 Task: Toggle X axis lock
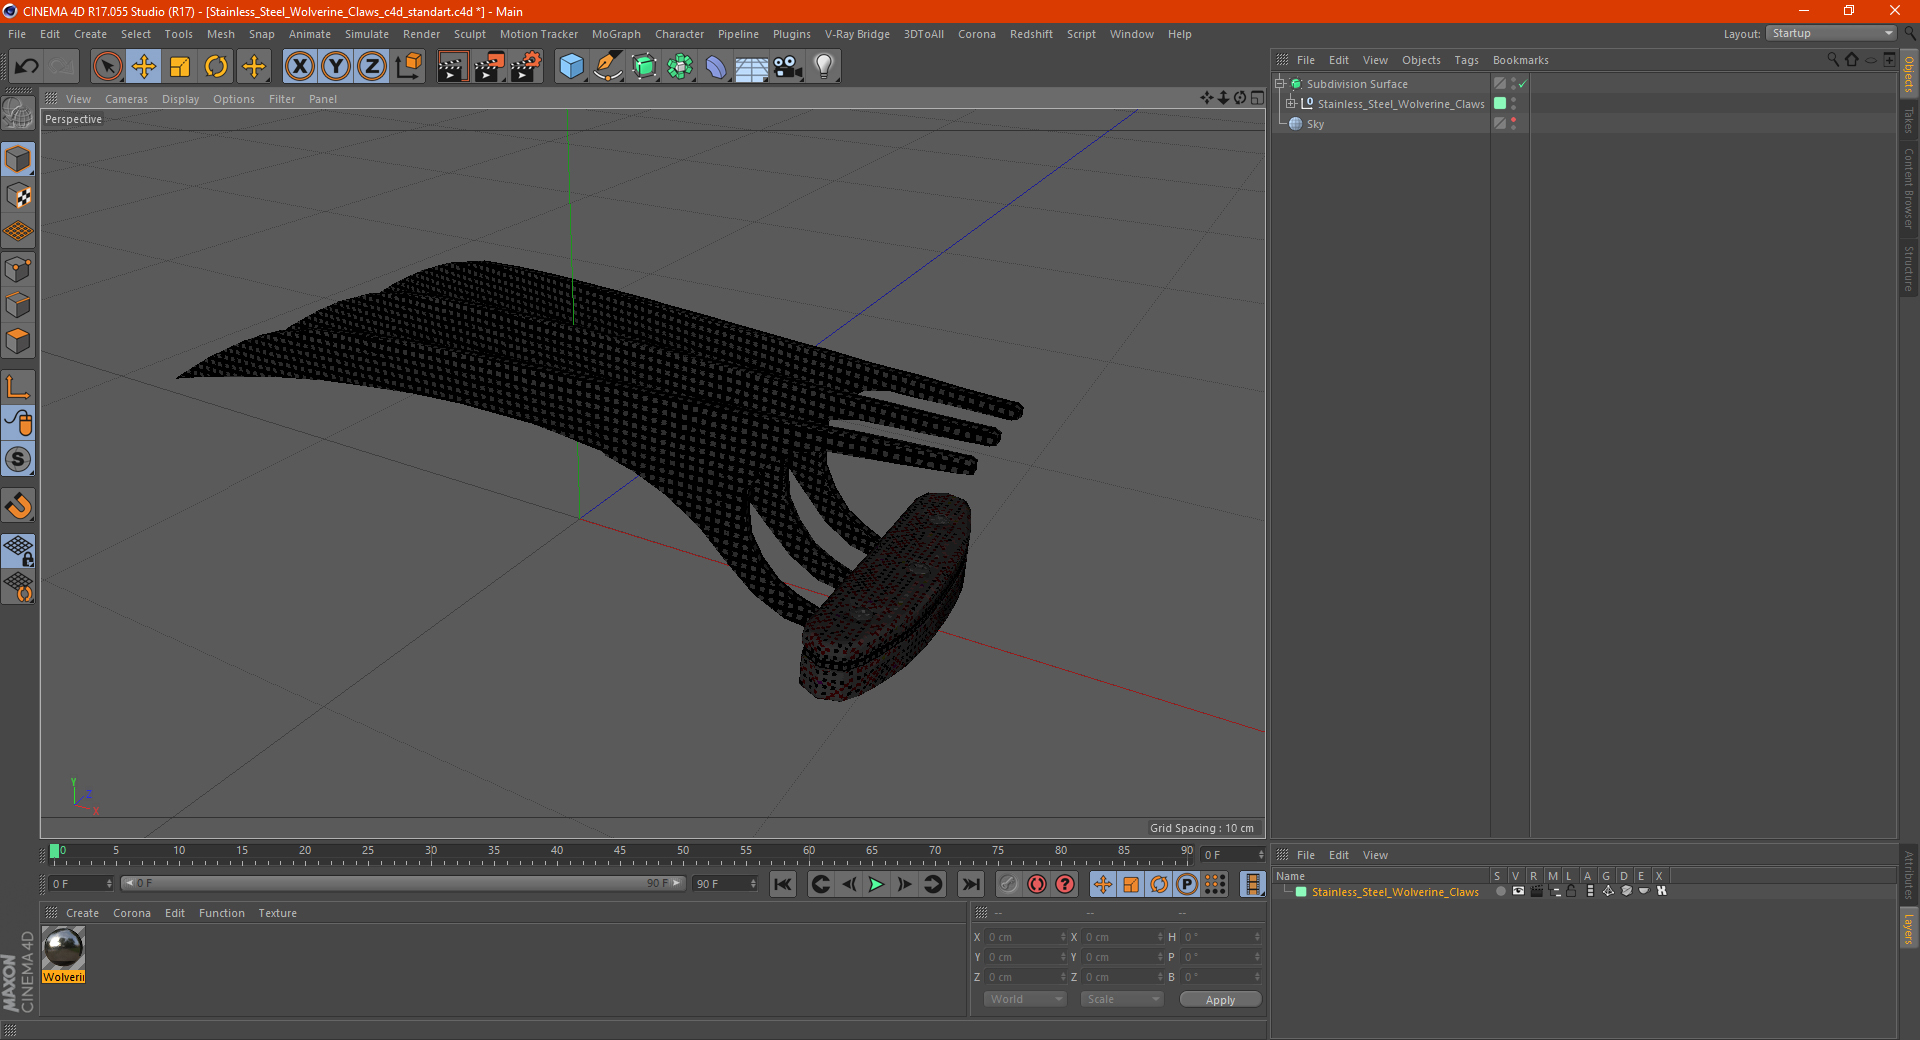(x=299, y=67)
